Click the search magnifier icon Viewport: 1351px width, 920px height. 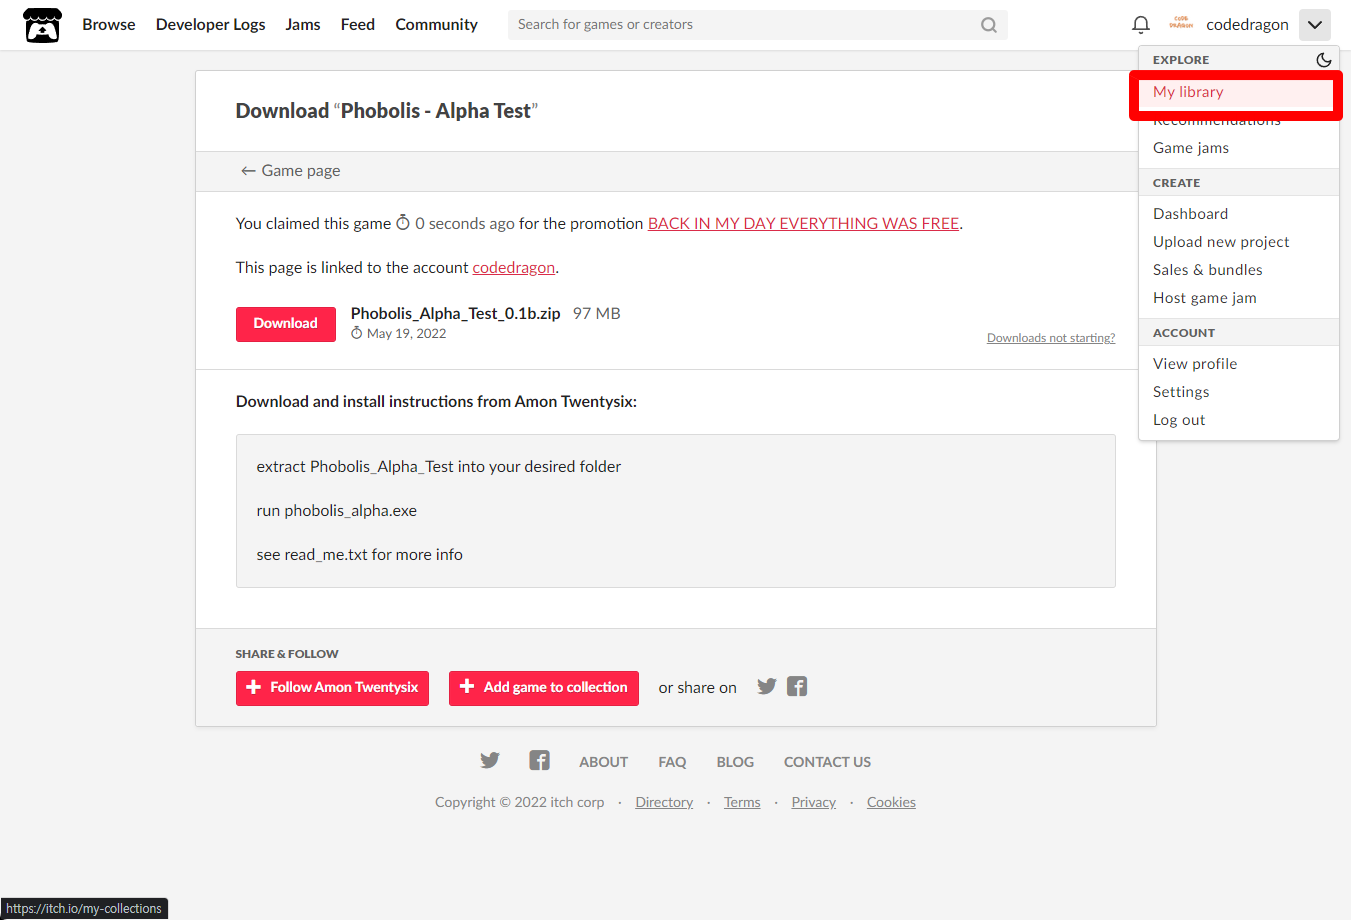(x=988, y=25)
